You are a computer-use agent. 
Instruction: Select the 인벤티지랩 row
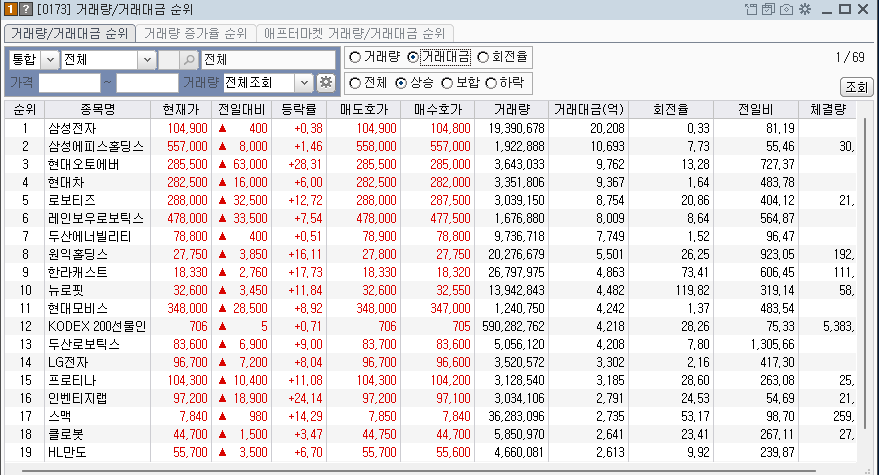point(431,398)
